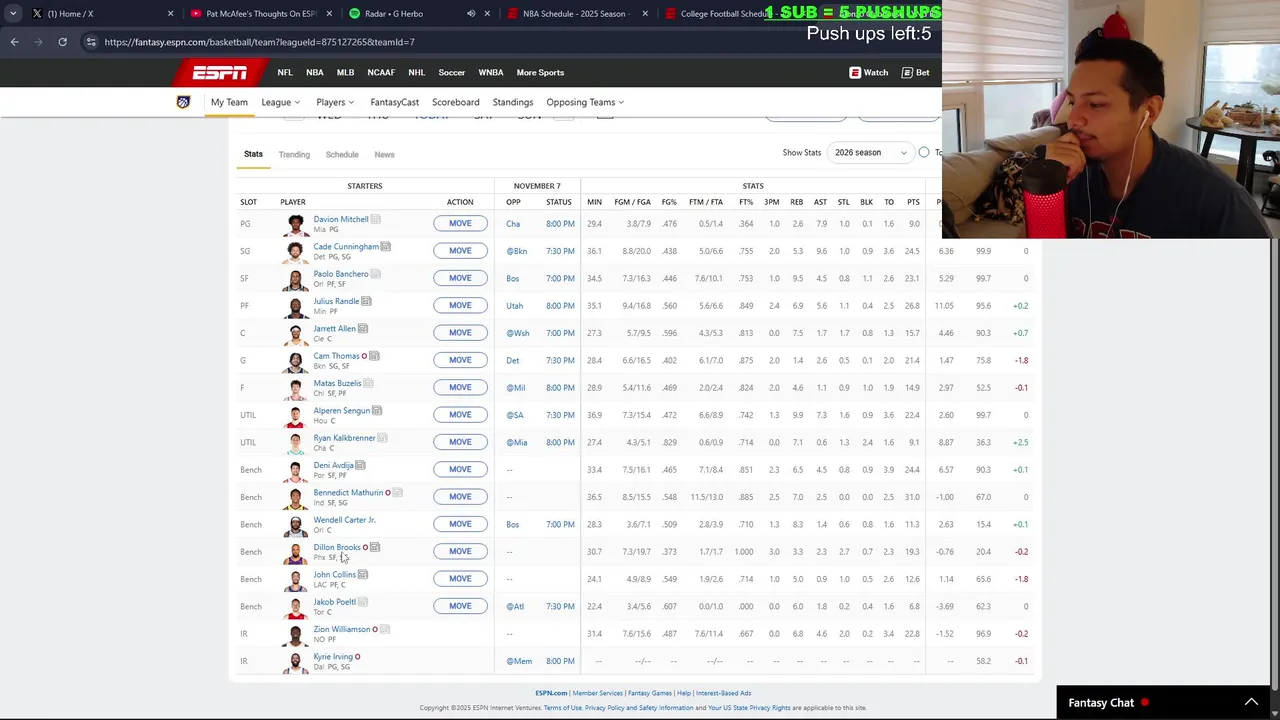Open WNBA in ESPN top navigation
Viewport: 1280px width, 720px height.
pyautogui.click(x=491, y=72)
